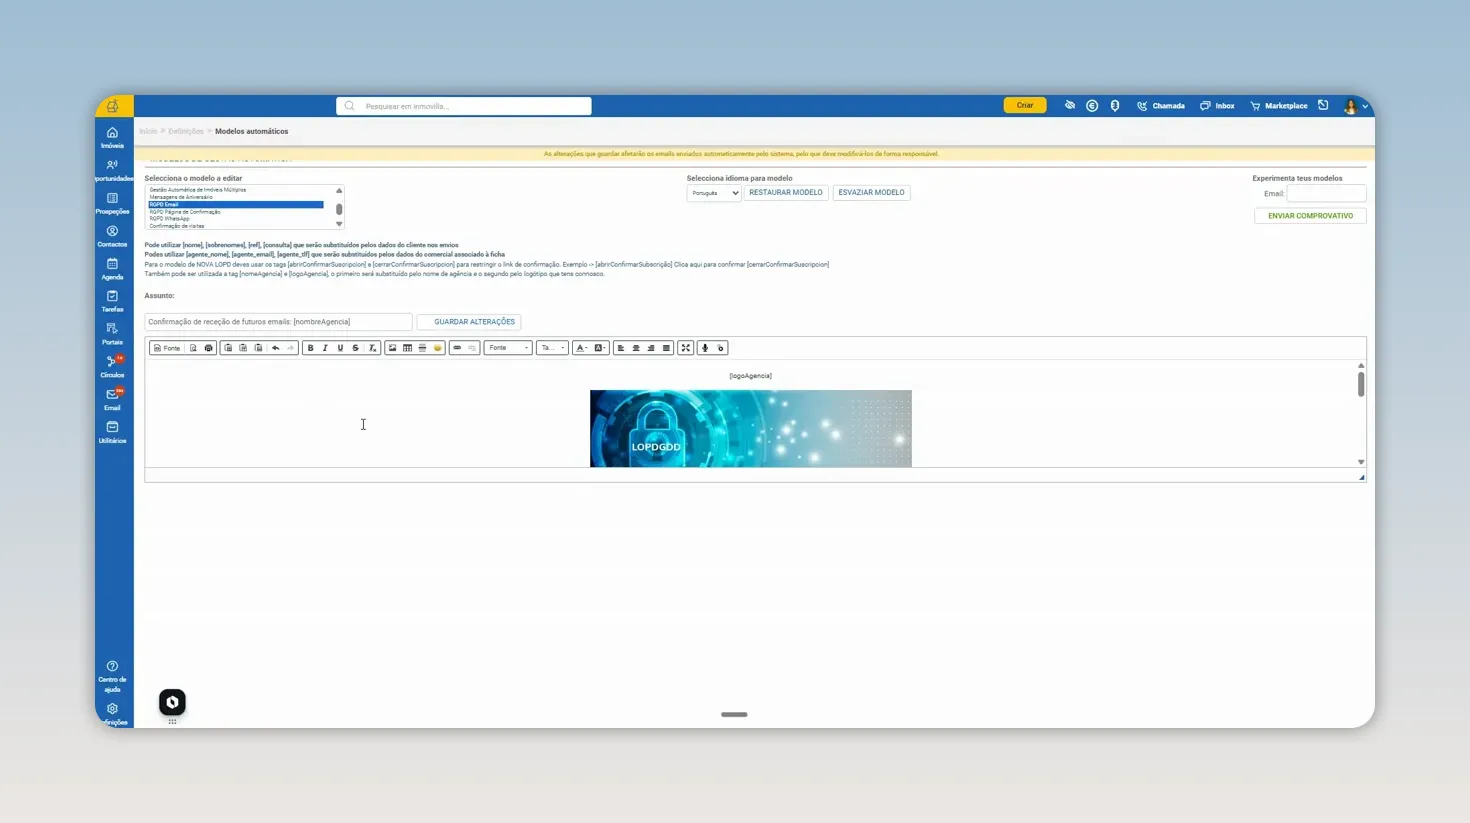This screenshot has height=823, width=1470.
Task: Open Marketplace from the top bar
Action: (1279, 106)
